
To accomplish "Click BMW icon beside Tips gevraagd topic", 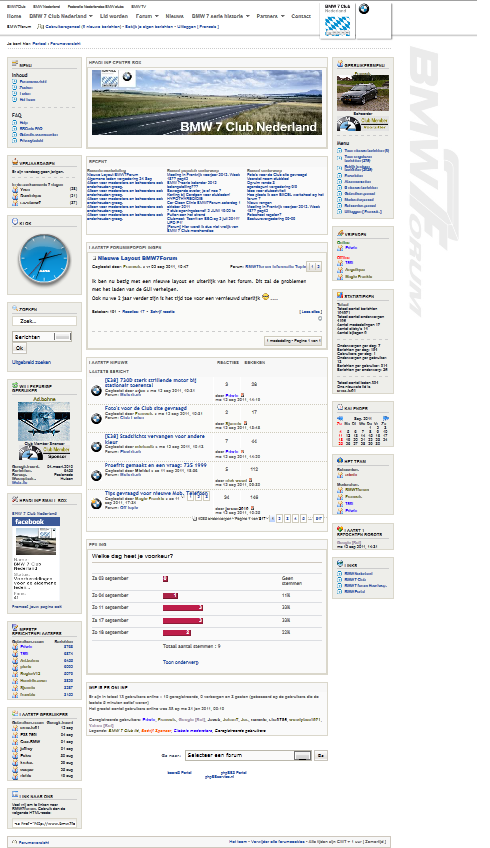I will coord(96,504).
